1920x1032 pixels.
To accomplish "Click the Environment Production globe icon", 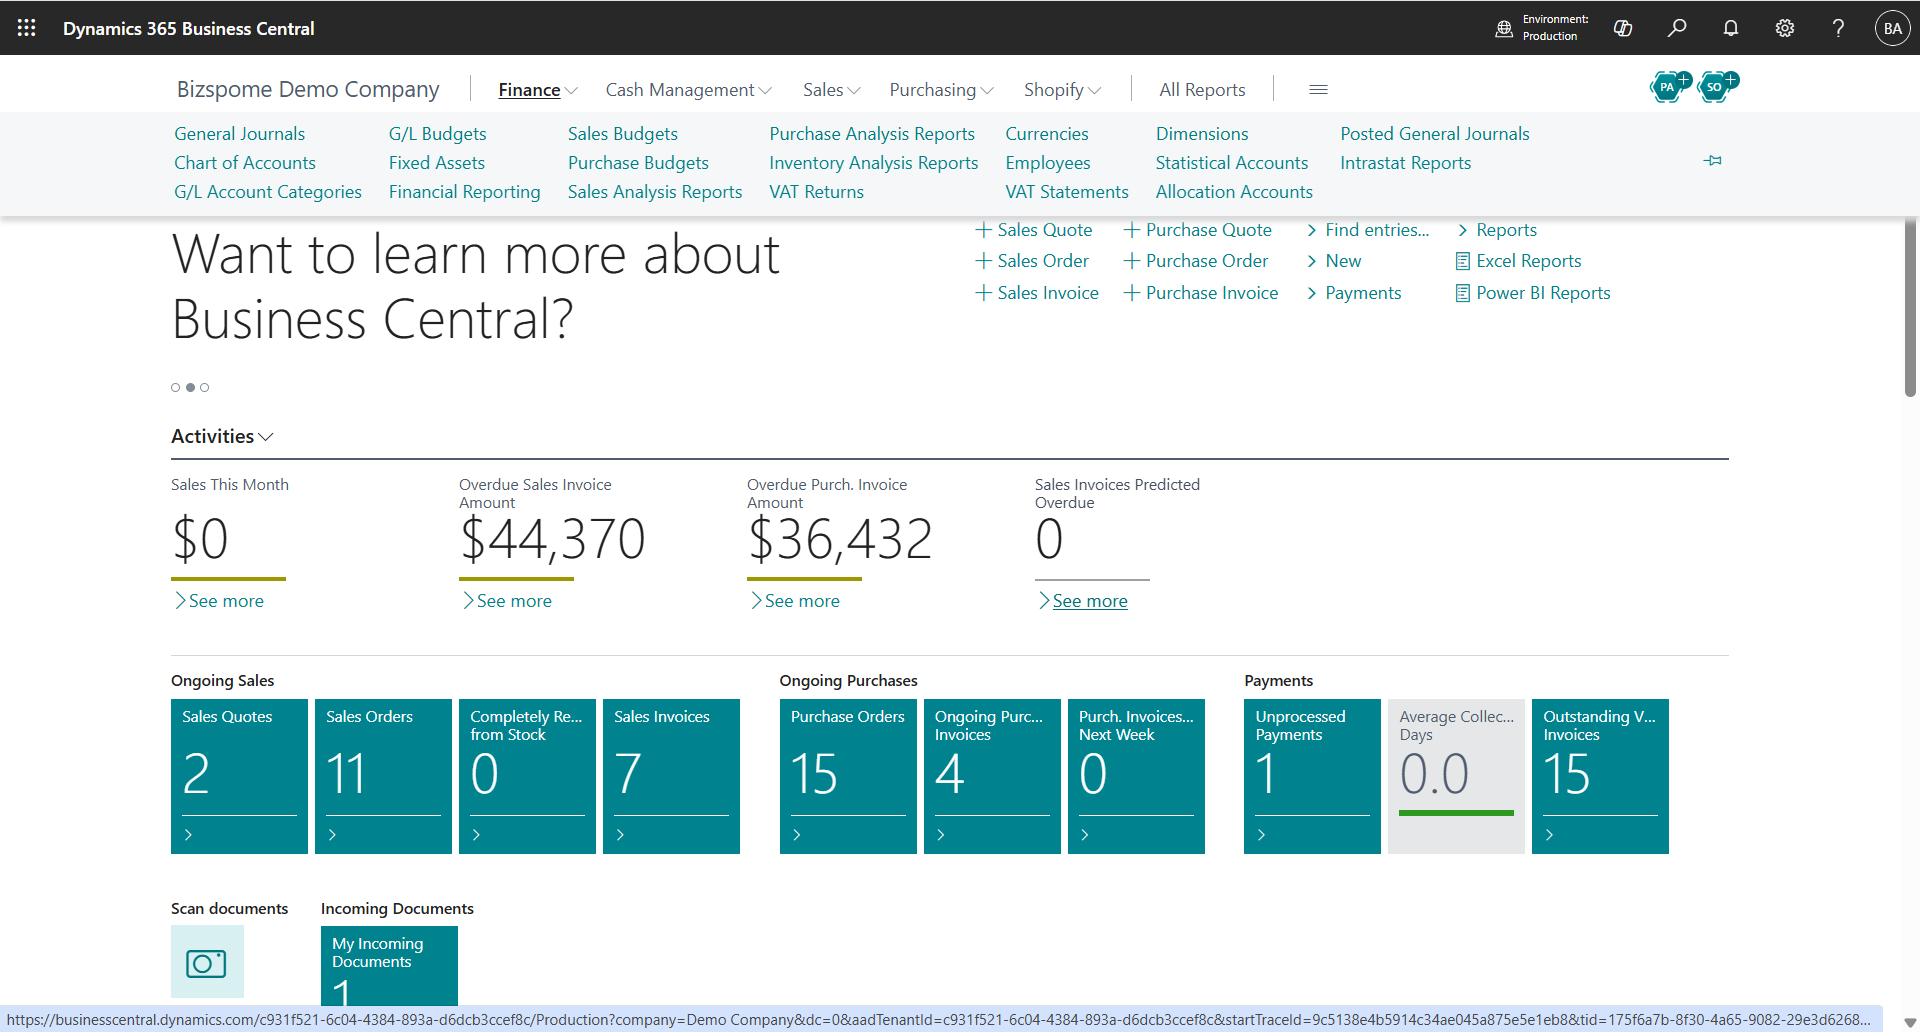I will (1504, 28).
